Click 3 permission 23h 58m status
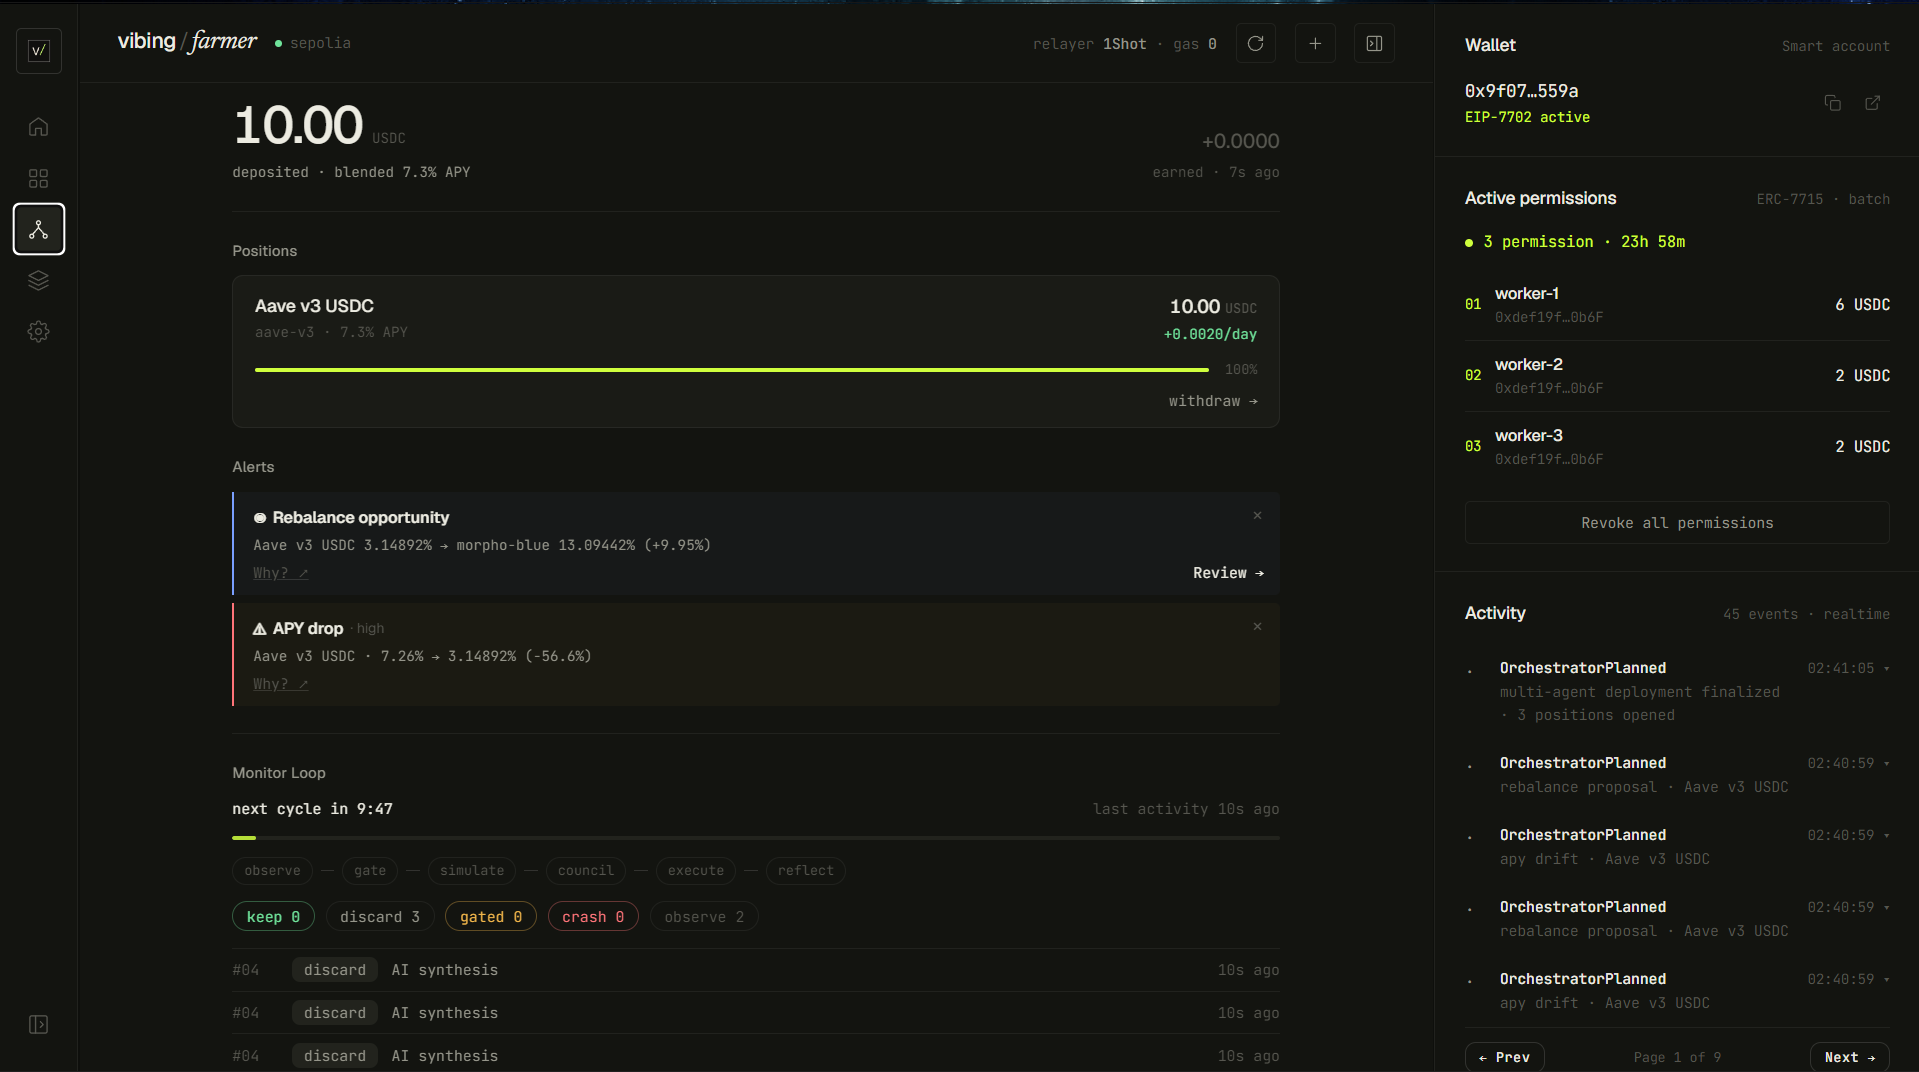This screenshot has width=1919, height=1072. coord(1575,242)
